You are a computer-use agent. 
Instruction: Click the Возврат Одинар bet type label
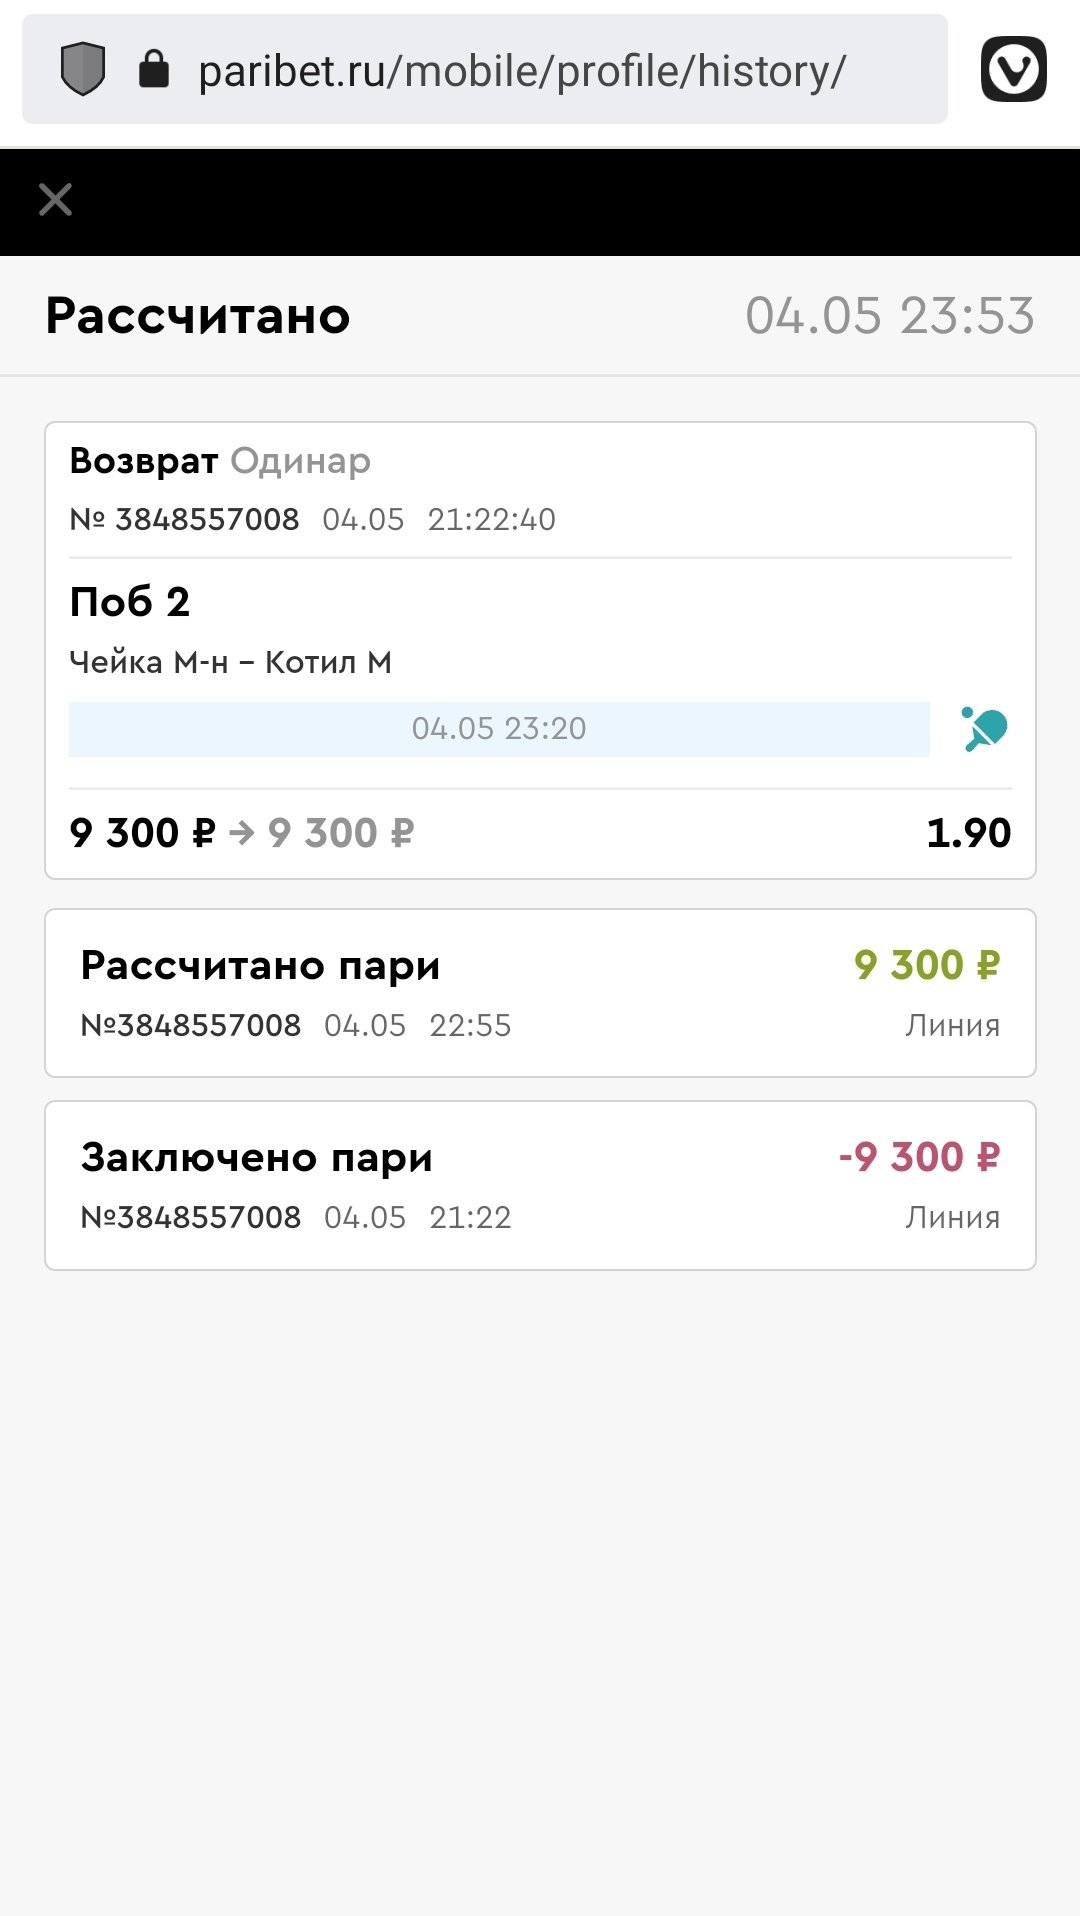tap(220, 461)
